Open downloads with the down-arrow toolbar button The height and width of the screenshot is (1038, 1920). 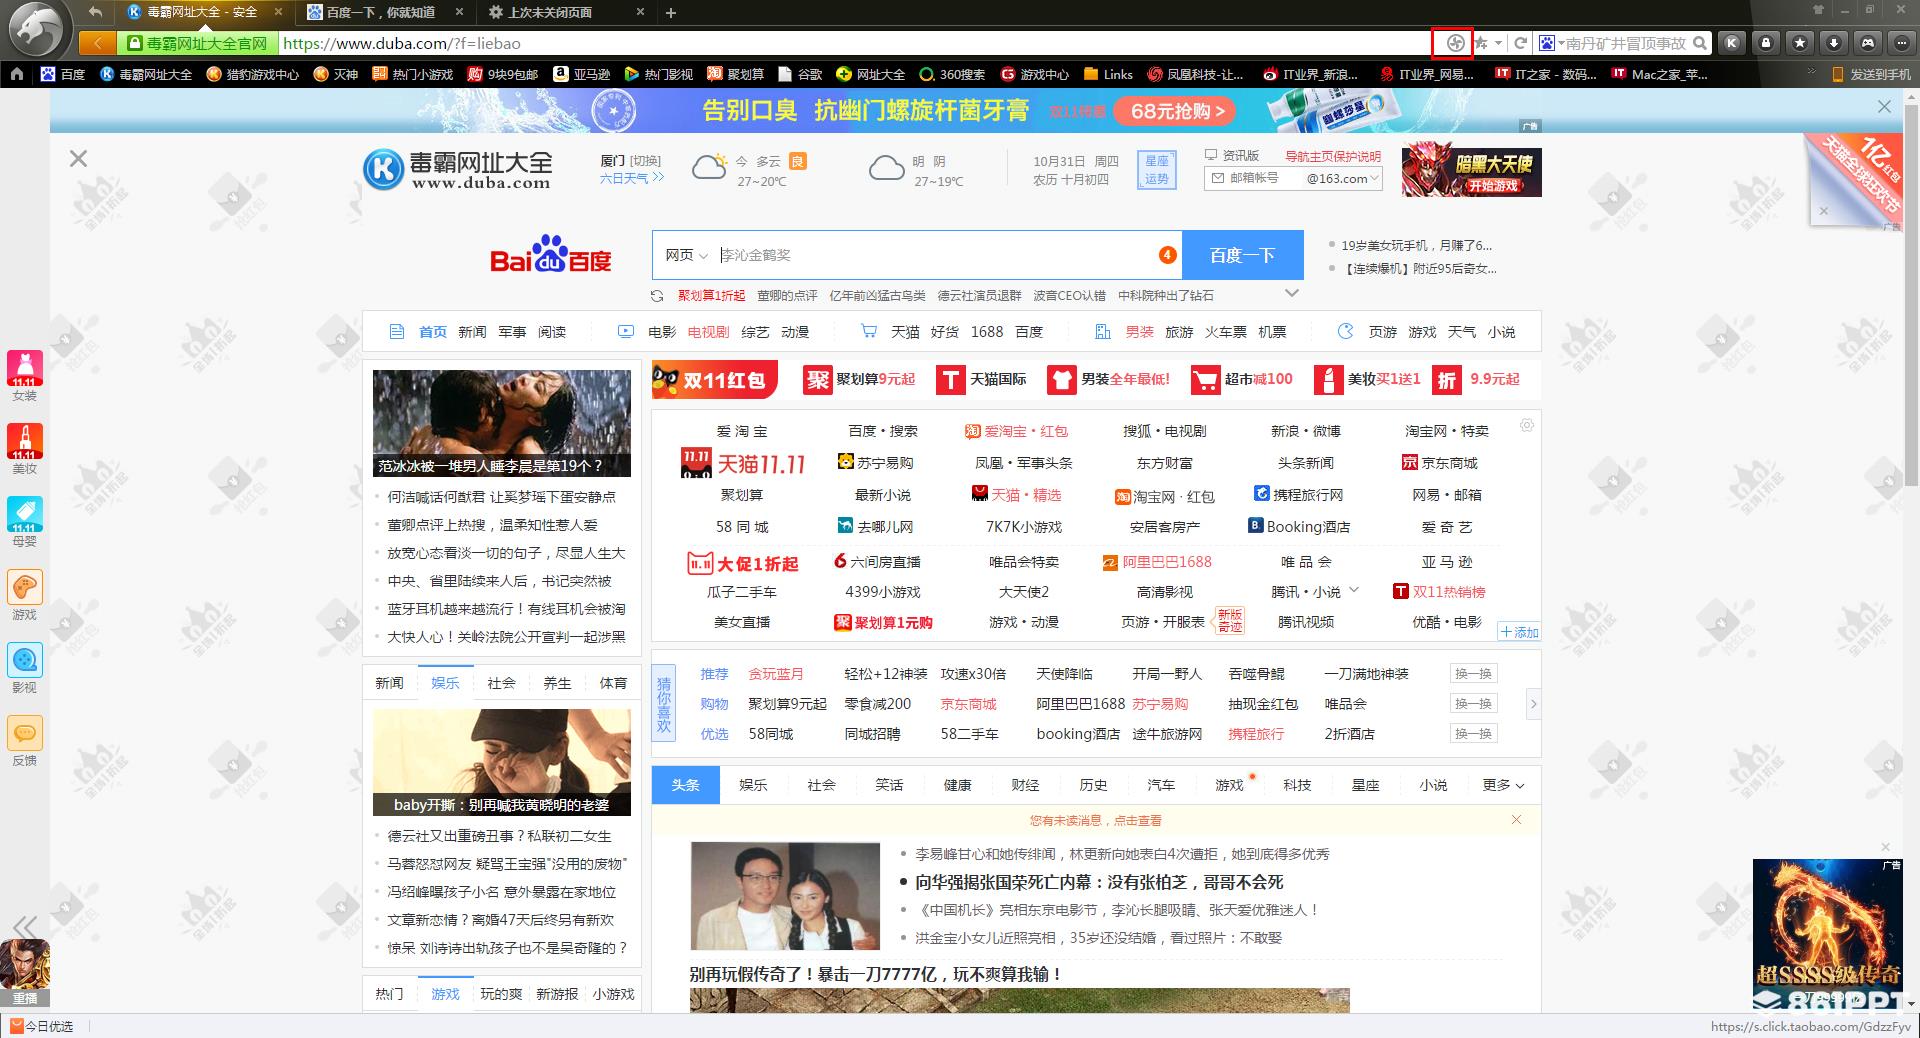tap(1834, 43)
